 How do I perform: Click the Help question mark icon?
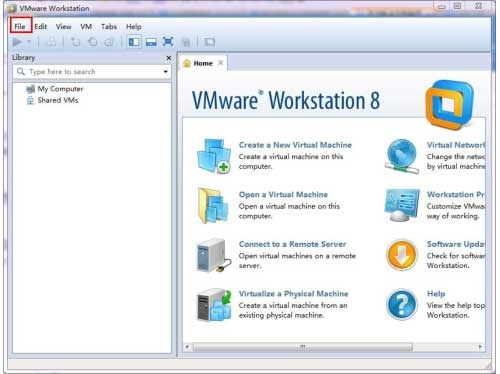(402, 305)
